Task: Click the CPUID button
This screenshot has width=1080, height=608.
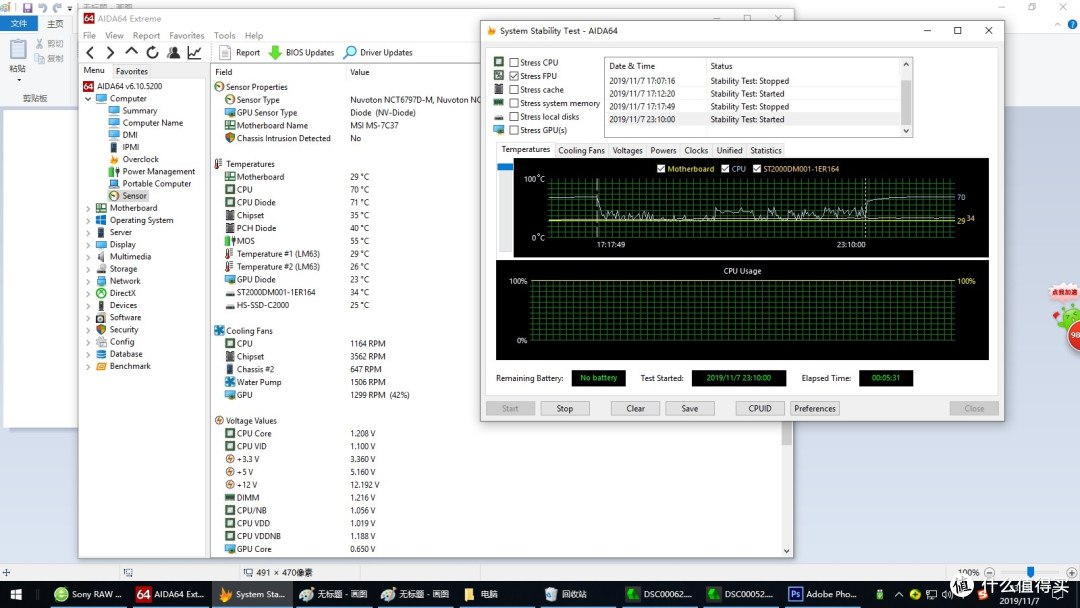Action: (760, 408)
